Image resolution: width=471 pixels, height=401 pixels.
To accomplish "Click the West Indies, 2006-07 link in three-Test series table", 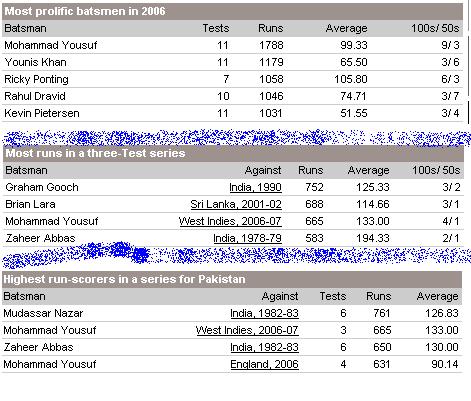I will point(230,221).
